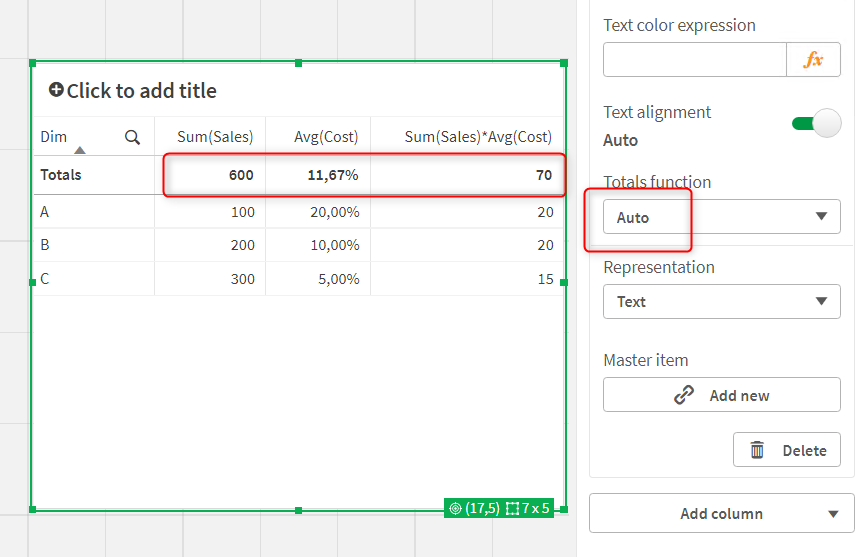Click the search icon in Dim column

click(132, 137)
